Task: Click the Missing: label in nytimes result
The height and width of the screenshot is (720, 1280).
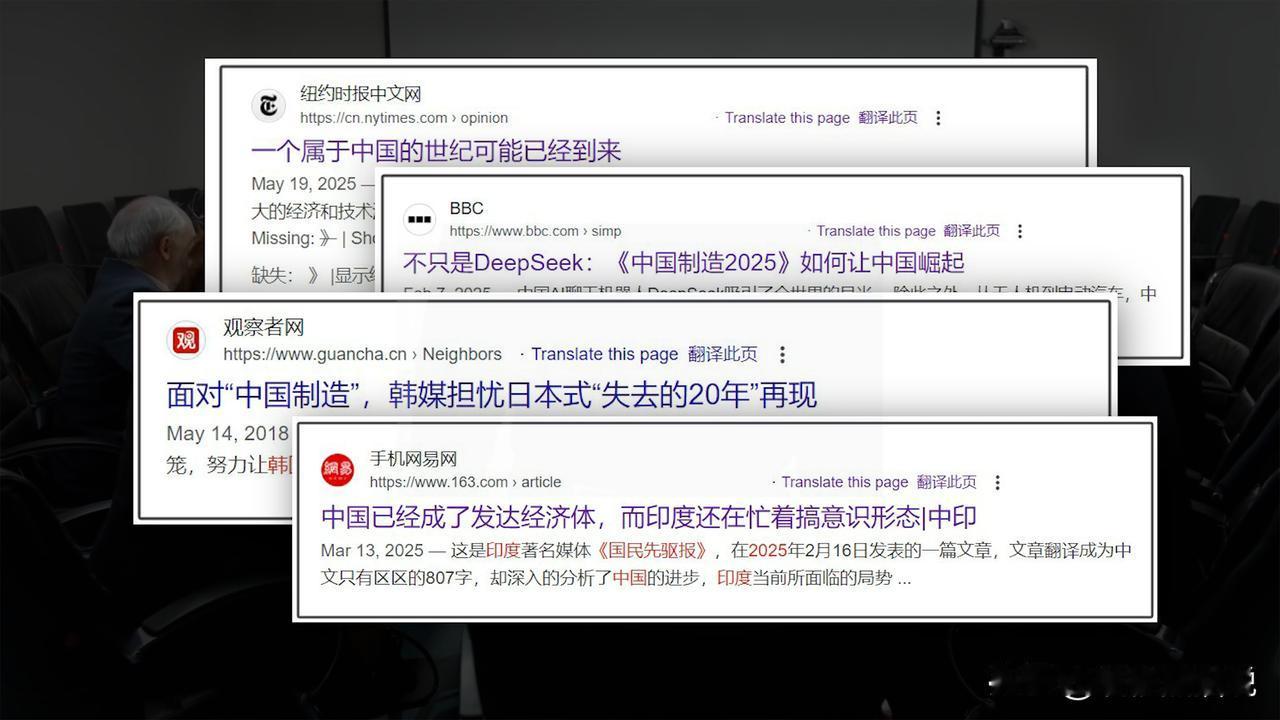Action: pos(283,238)
